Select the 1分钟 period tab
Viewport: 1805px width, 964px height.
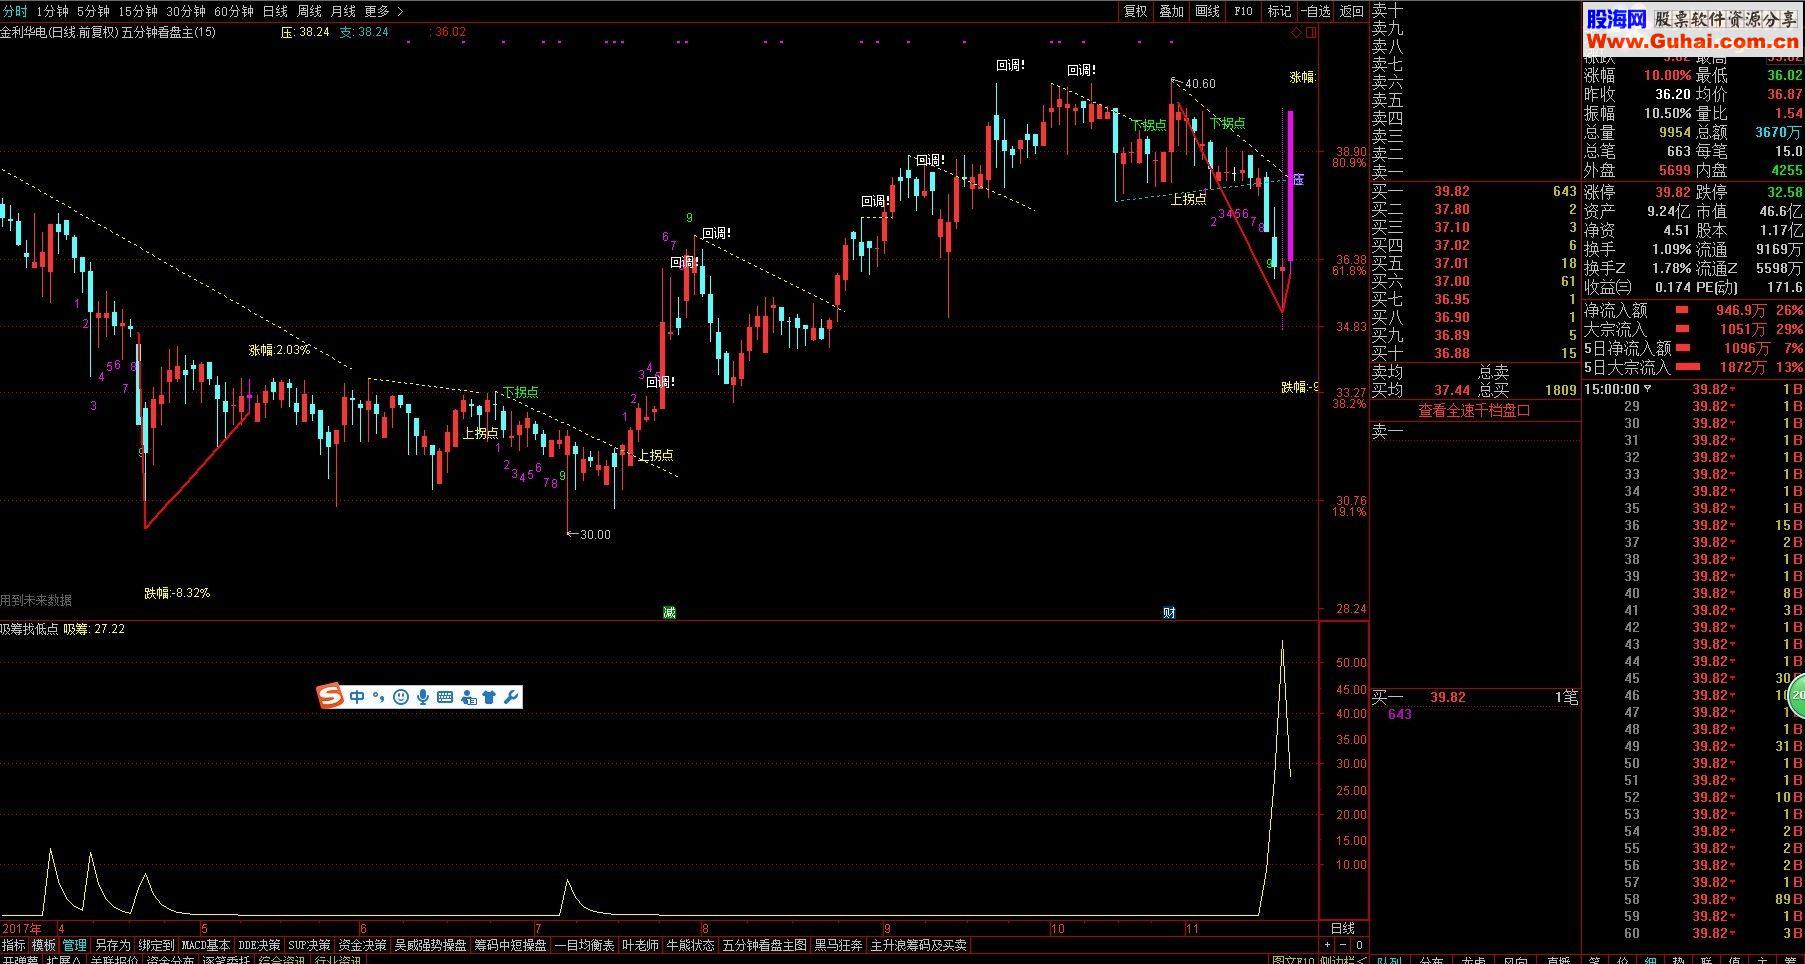point(52,11)
